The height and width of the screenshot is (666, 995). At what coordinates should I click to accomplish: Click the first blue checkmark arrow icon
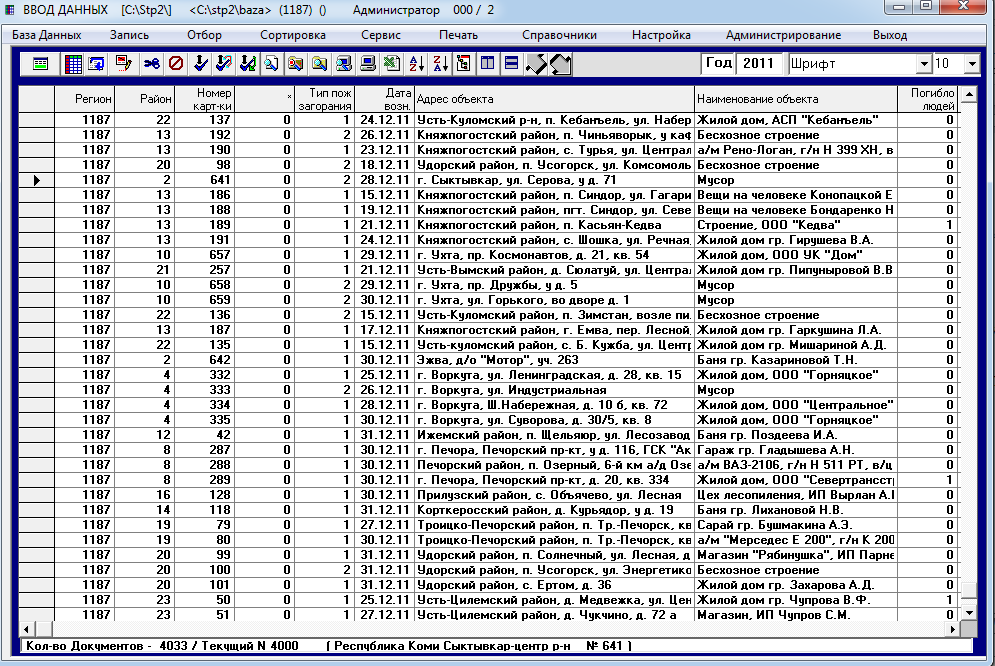tap(201, 63)
